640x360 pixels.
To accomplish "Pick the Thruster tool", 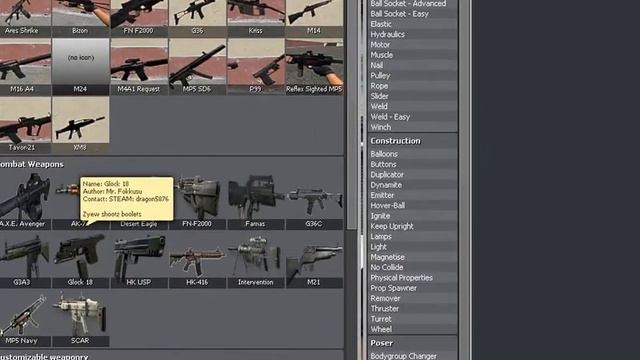I will pos(412,309).
